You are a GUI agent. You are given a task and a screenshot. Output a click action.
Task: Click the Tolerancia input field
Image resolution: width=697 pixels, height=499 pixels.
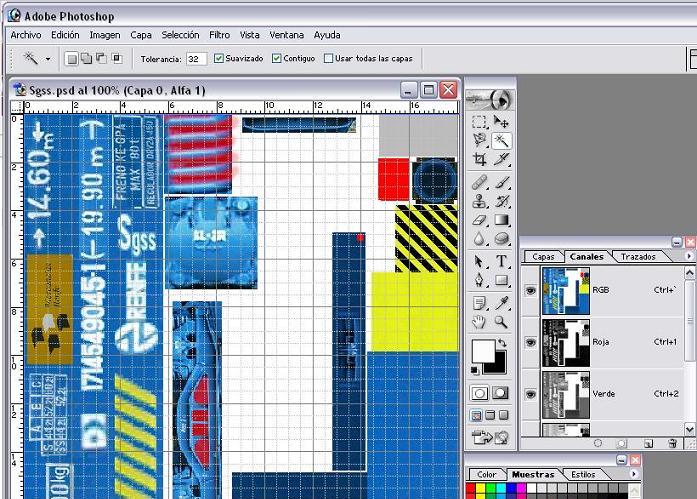click(x=196, y=59)
